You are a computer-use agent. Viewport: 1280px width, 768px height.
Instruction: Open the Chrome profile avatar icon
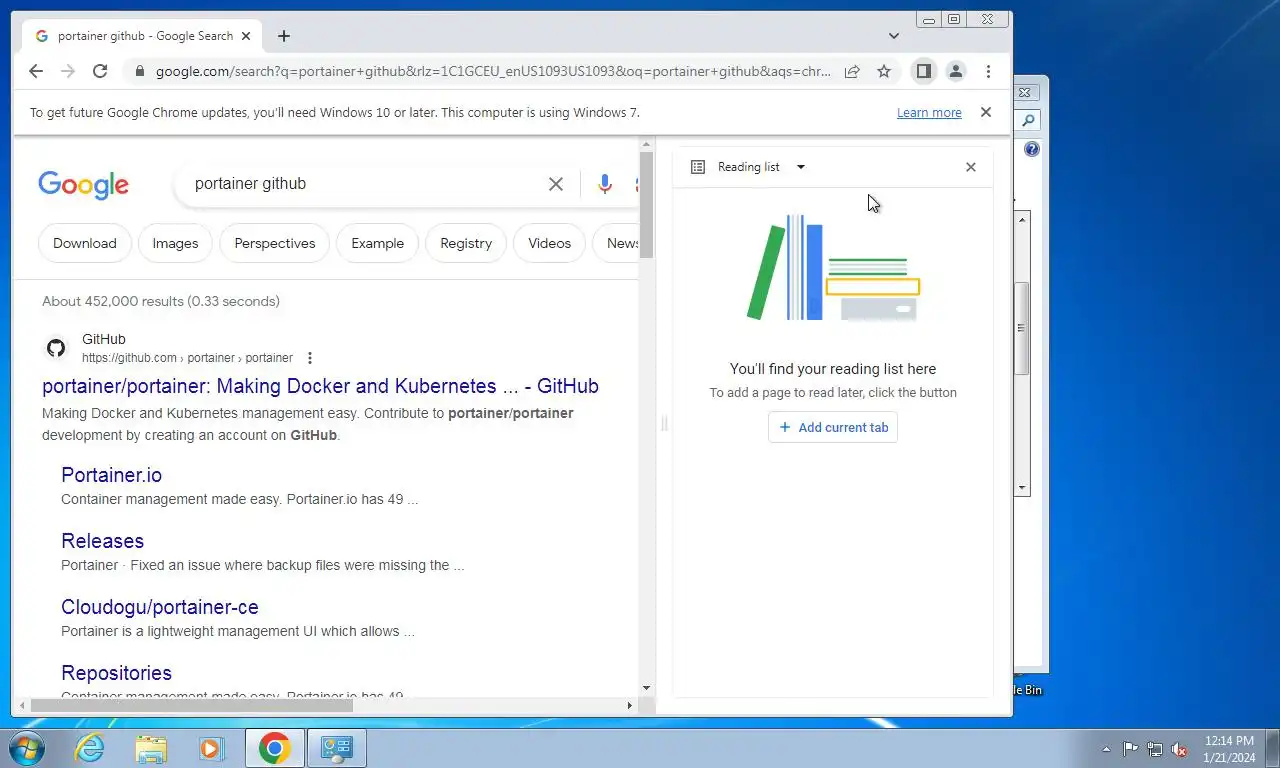956,71
